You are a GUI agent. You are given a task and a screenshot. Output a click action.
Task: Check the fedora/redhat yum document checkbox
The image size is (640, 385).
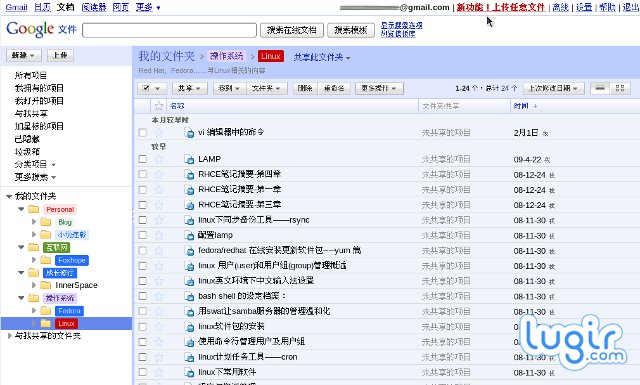click(142, 250)
